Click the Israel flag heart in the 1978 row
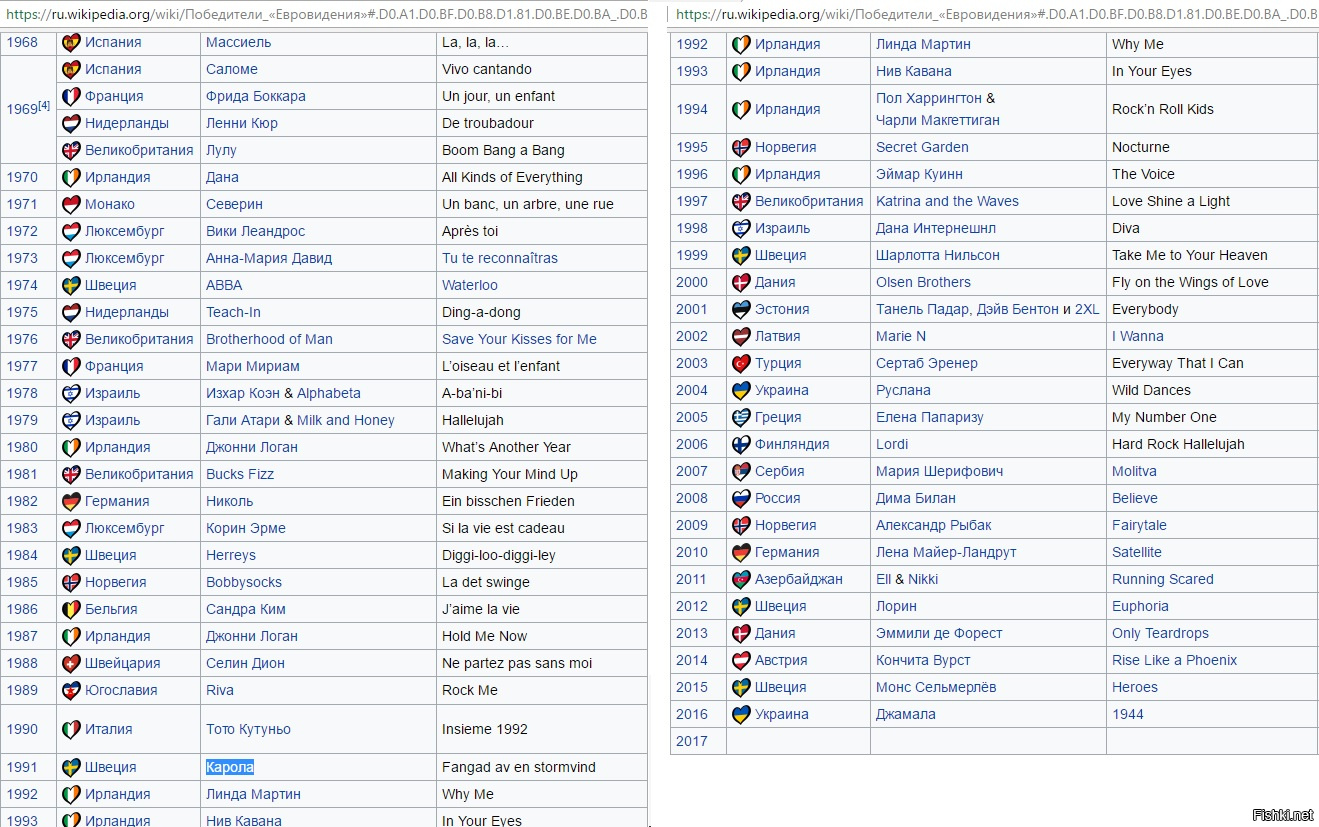The image size is (1319, 827). (71, 394)
